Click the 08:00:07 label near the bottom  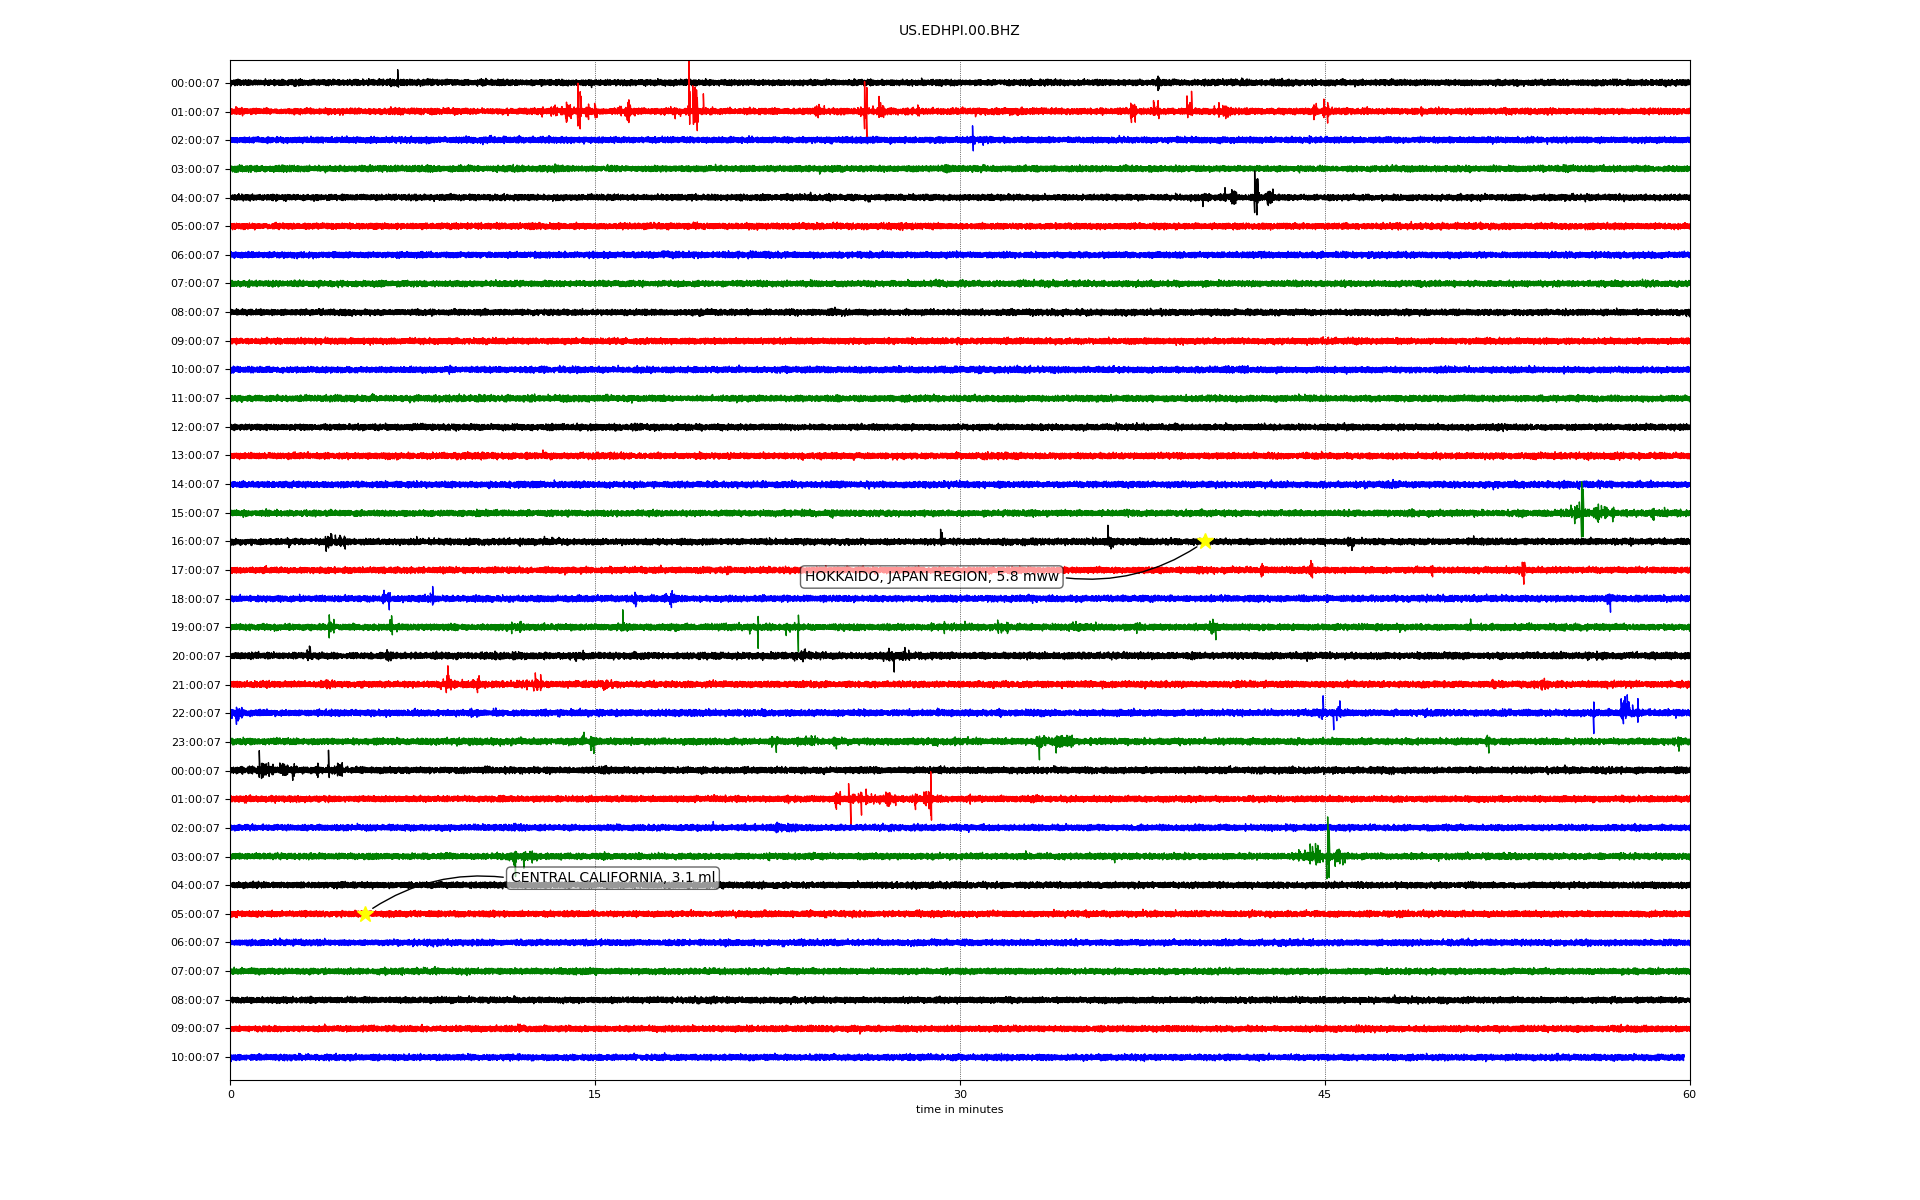(195, 1001)
